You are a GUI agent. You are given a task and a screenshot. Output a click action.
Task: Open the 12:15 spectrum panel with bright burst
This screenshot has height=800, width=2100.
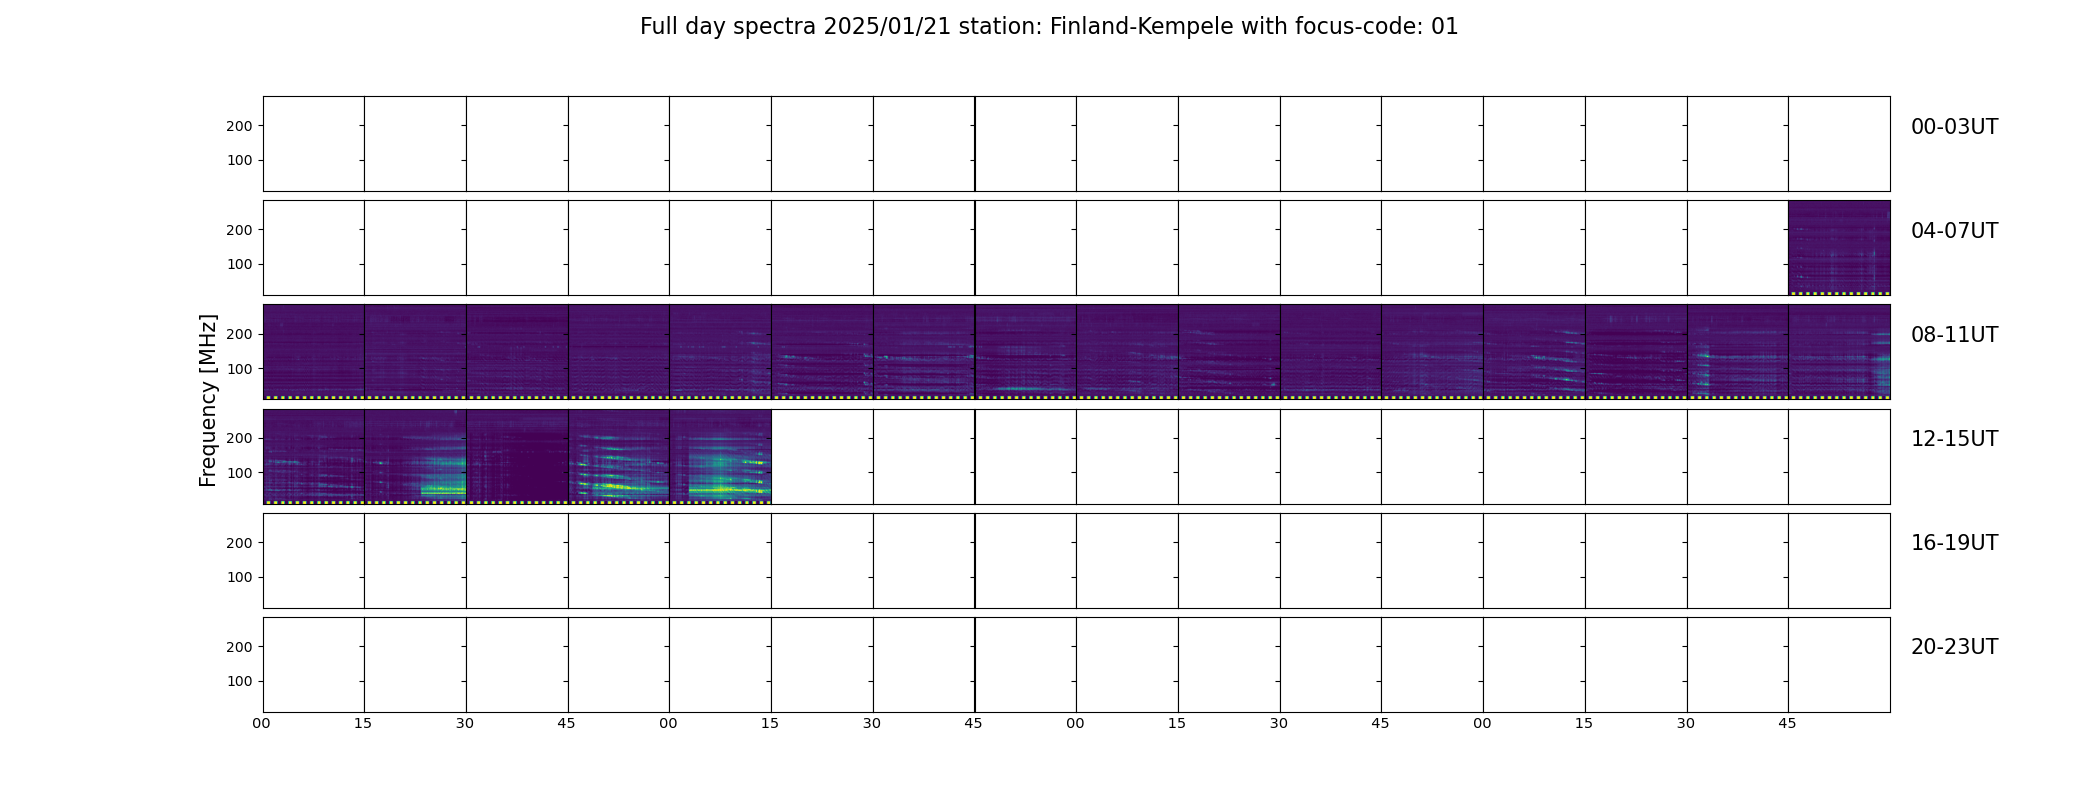[415, 456]
